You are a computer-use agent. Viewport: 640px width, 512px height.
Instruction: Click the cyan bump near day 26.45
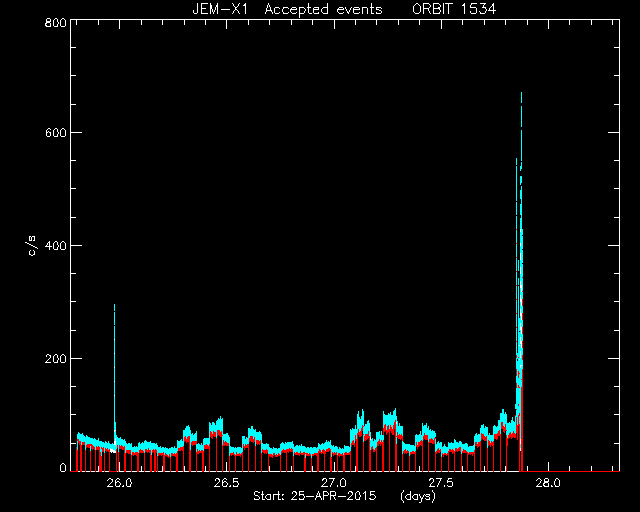coord(216,425)
